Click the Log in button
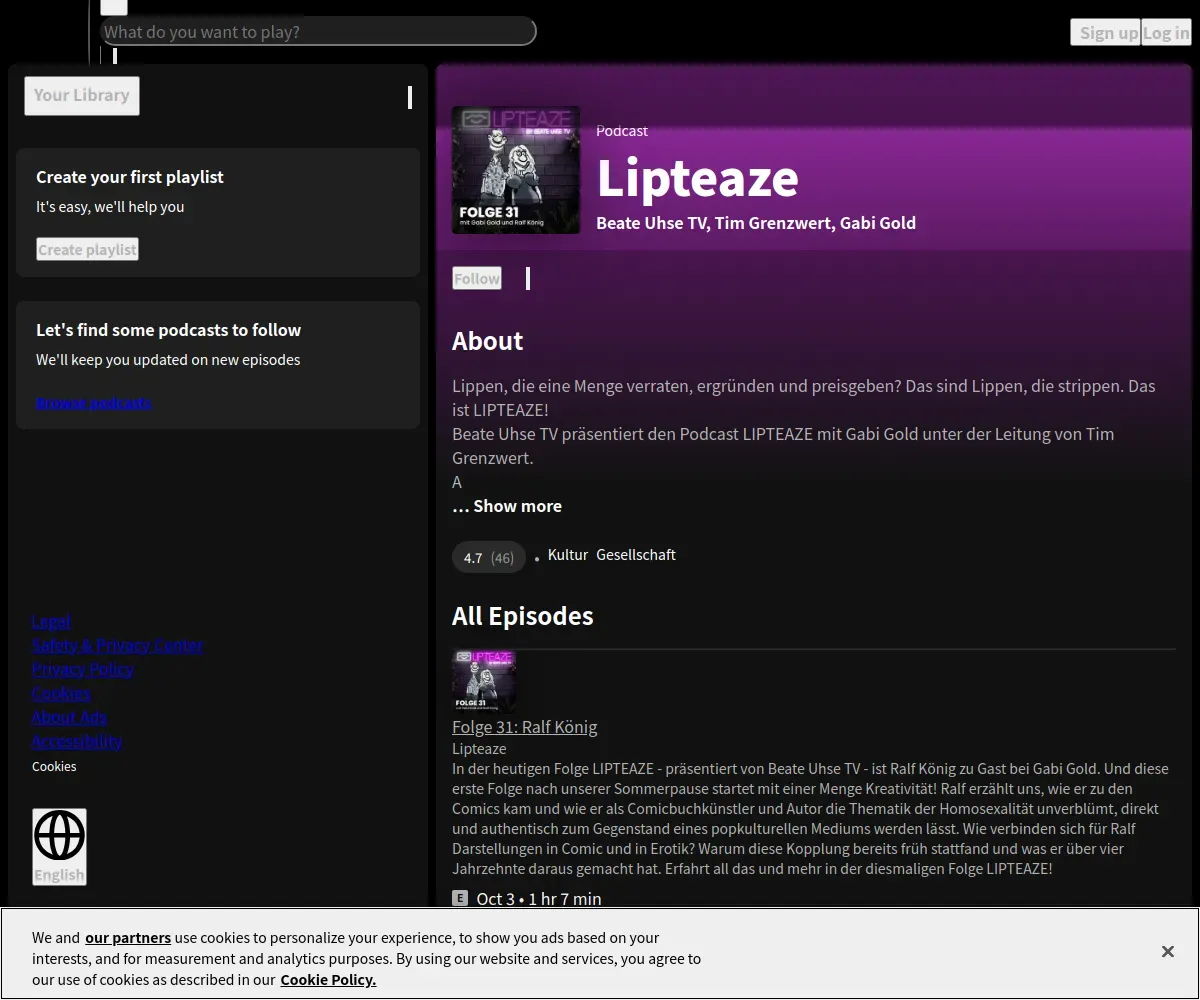This screenshot has height=1000, width=1200. pyautogui.click(x=1166, y=32)
